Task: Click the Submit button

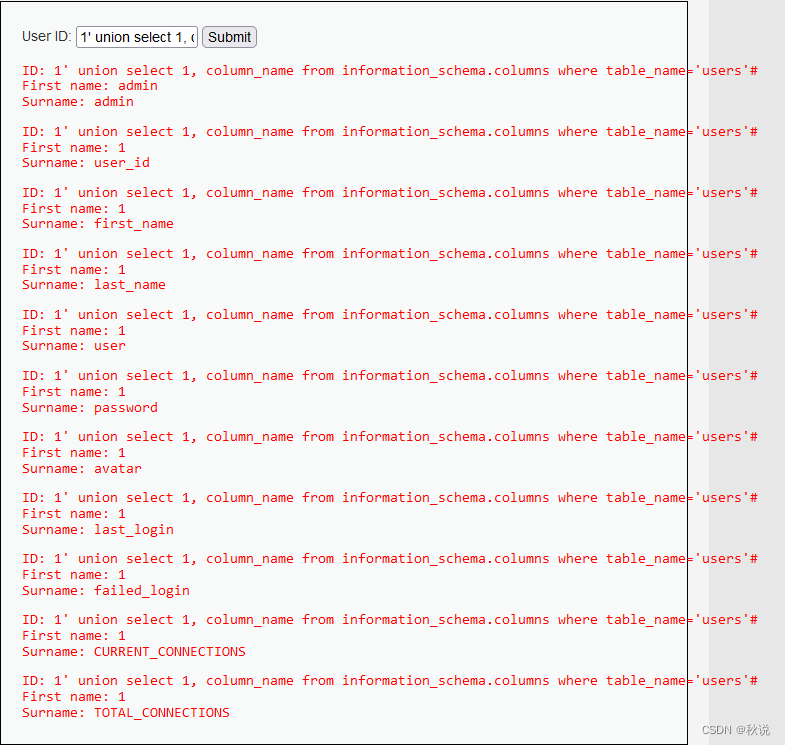Action: [x=229, y=37]
